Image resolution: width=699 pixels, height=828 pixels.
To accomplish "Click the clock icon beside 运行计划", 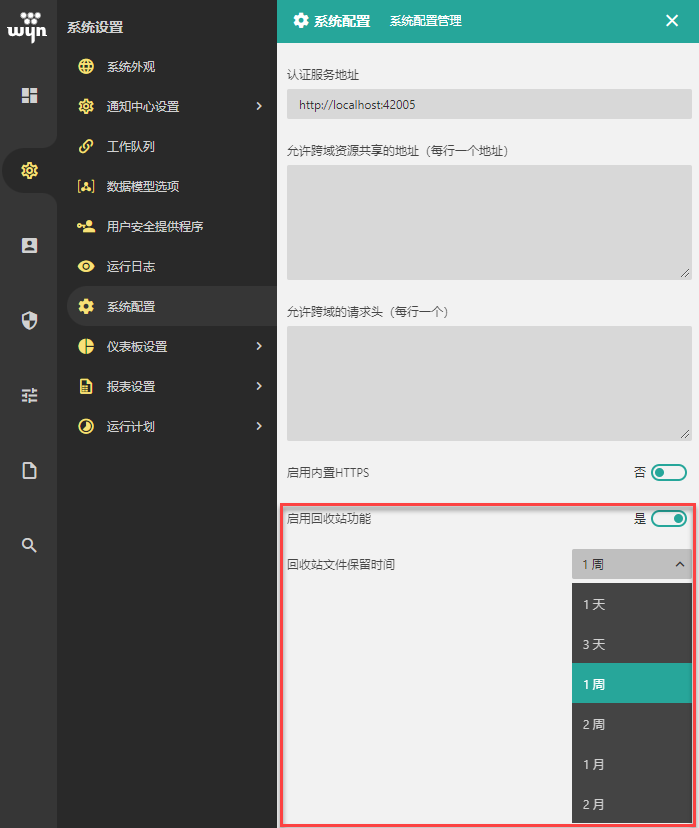I will click(x=86, y=427).
